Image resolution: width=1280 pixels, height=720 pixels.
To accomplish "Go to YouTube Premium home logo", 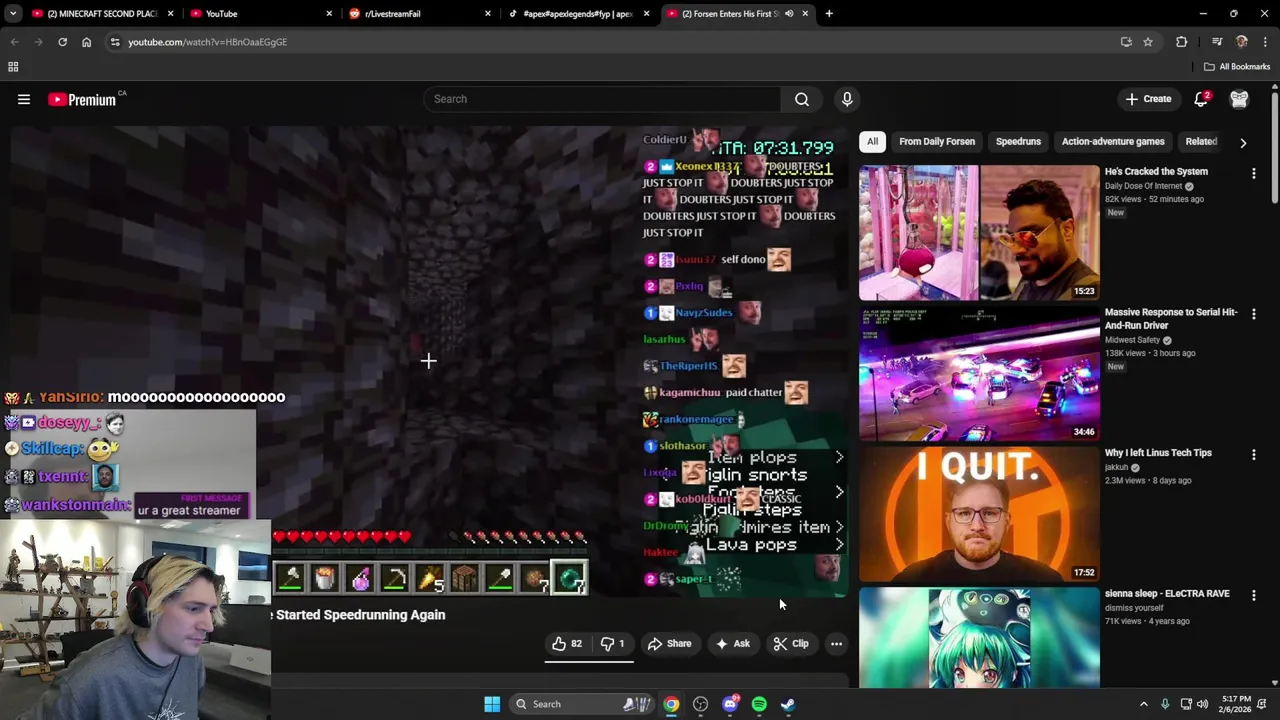I will [82, 99].
